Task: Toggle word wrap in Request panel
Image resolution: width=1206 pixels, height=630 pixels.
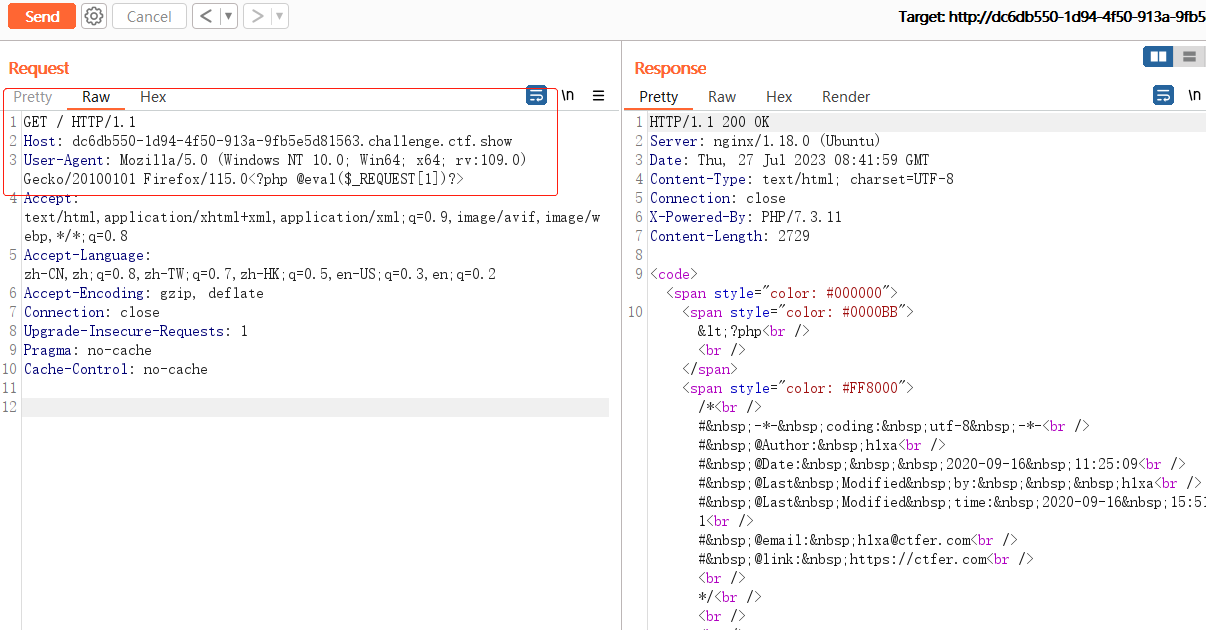Action: click(537, 96)
